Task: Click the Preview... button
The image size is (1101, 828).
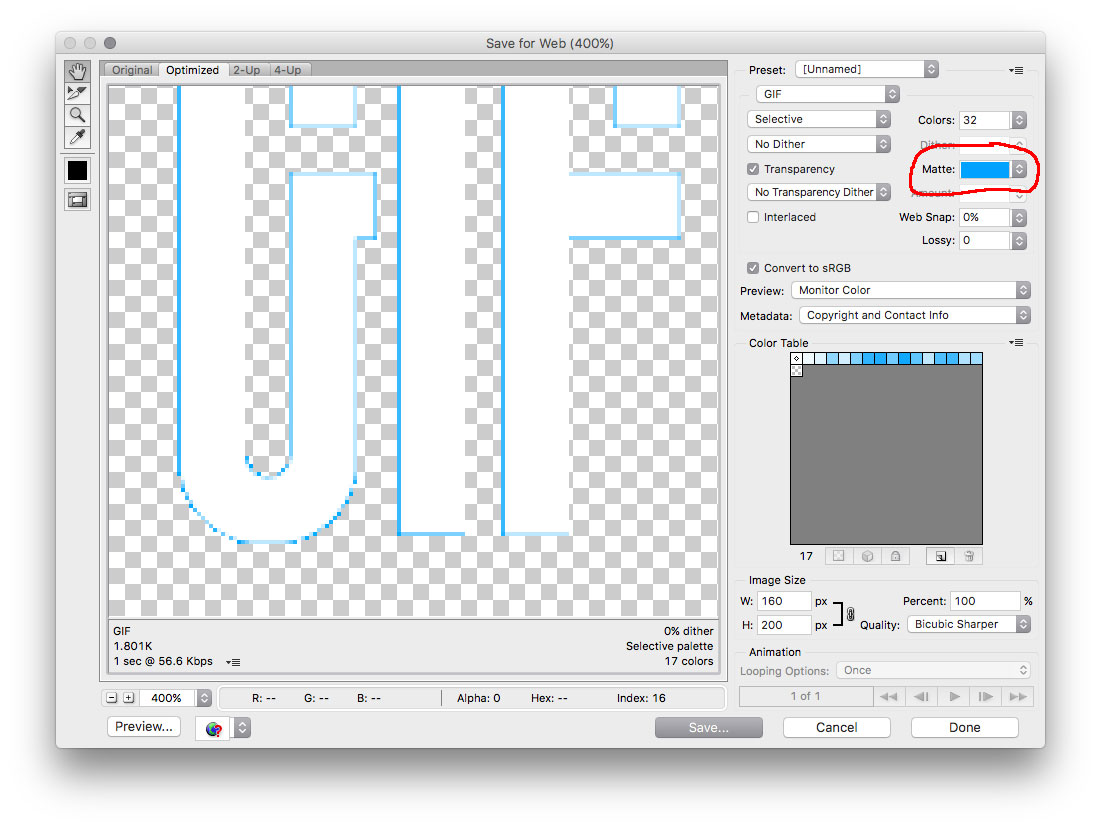Action: tap(143, 728)
